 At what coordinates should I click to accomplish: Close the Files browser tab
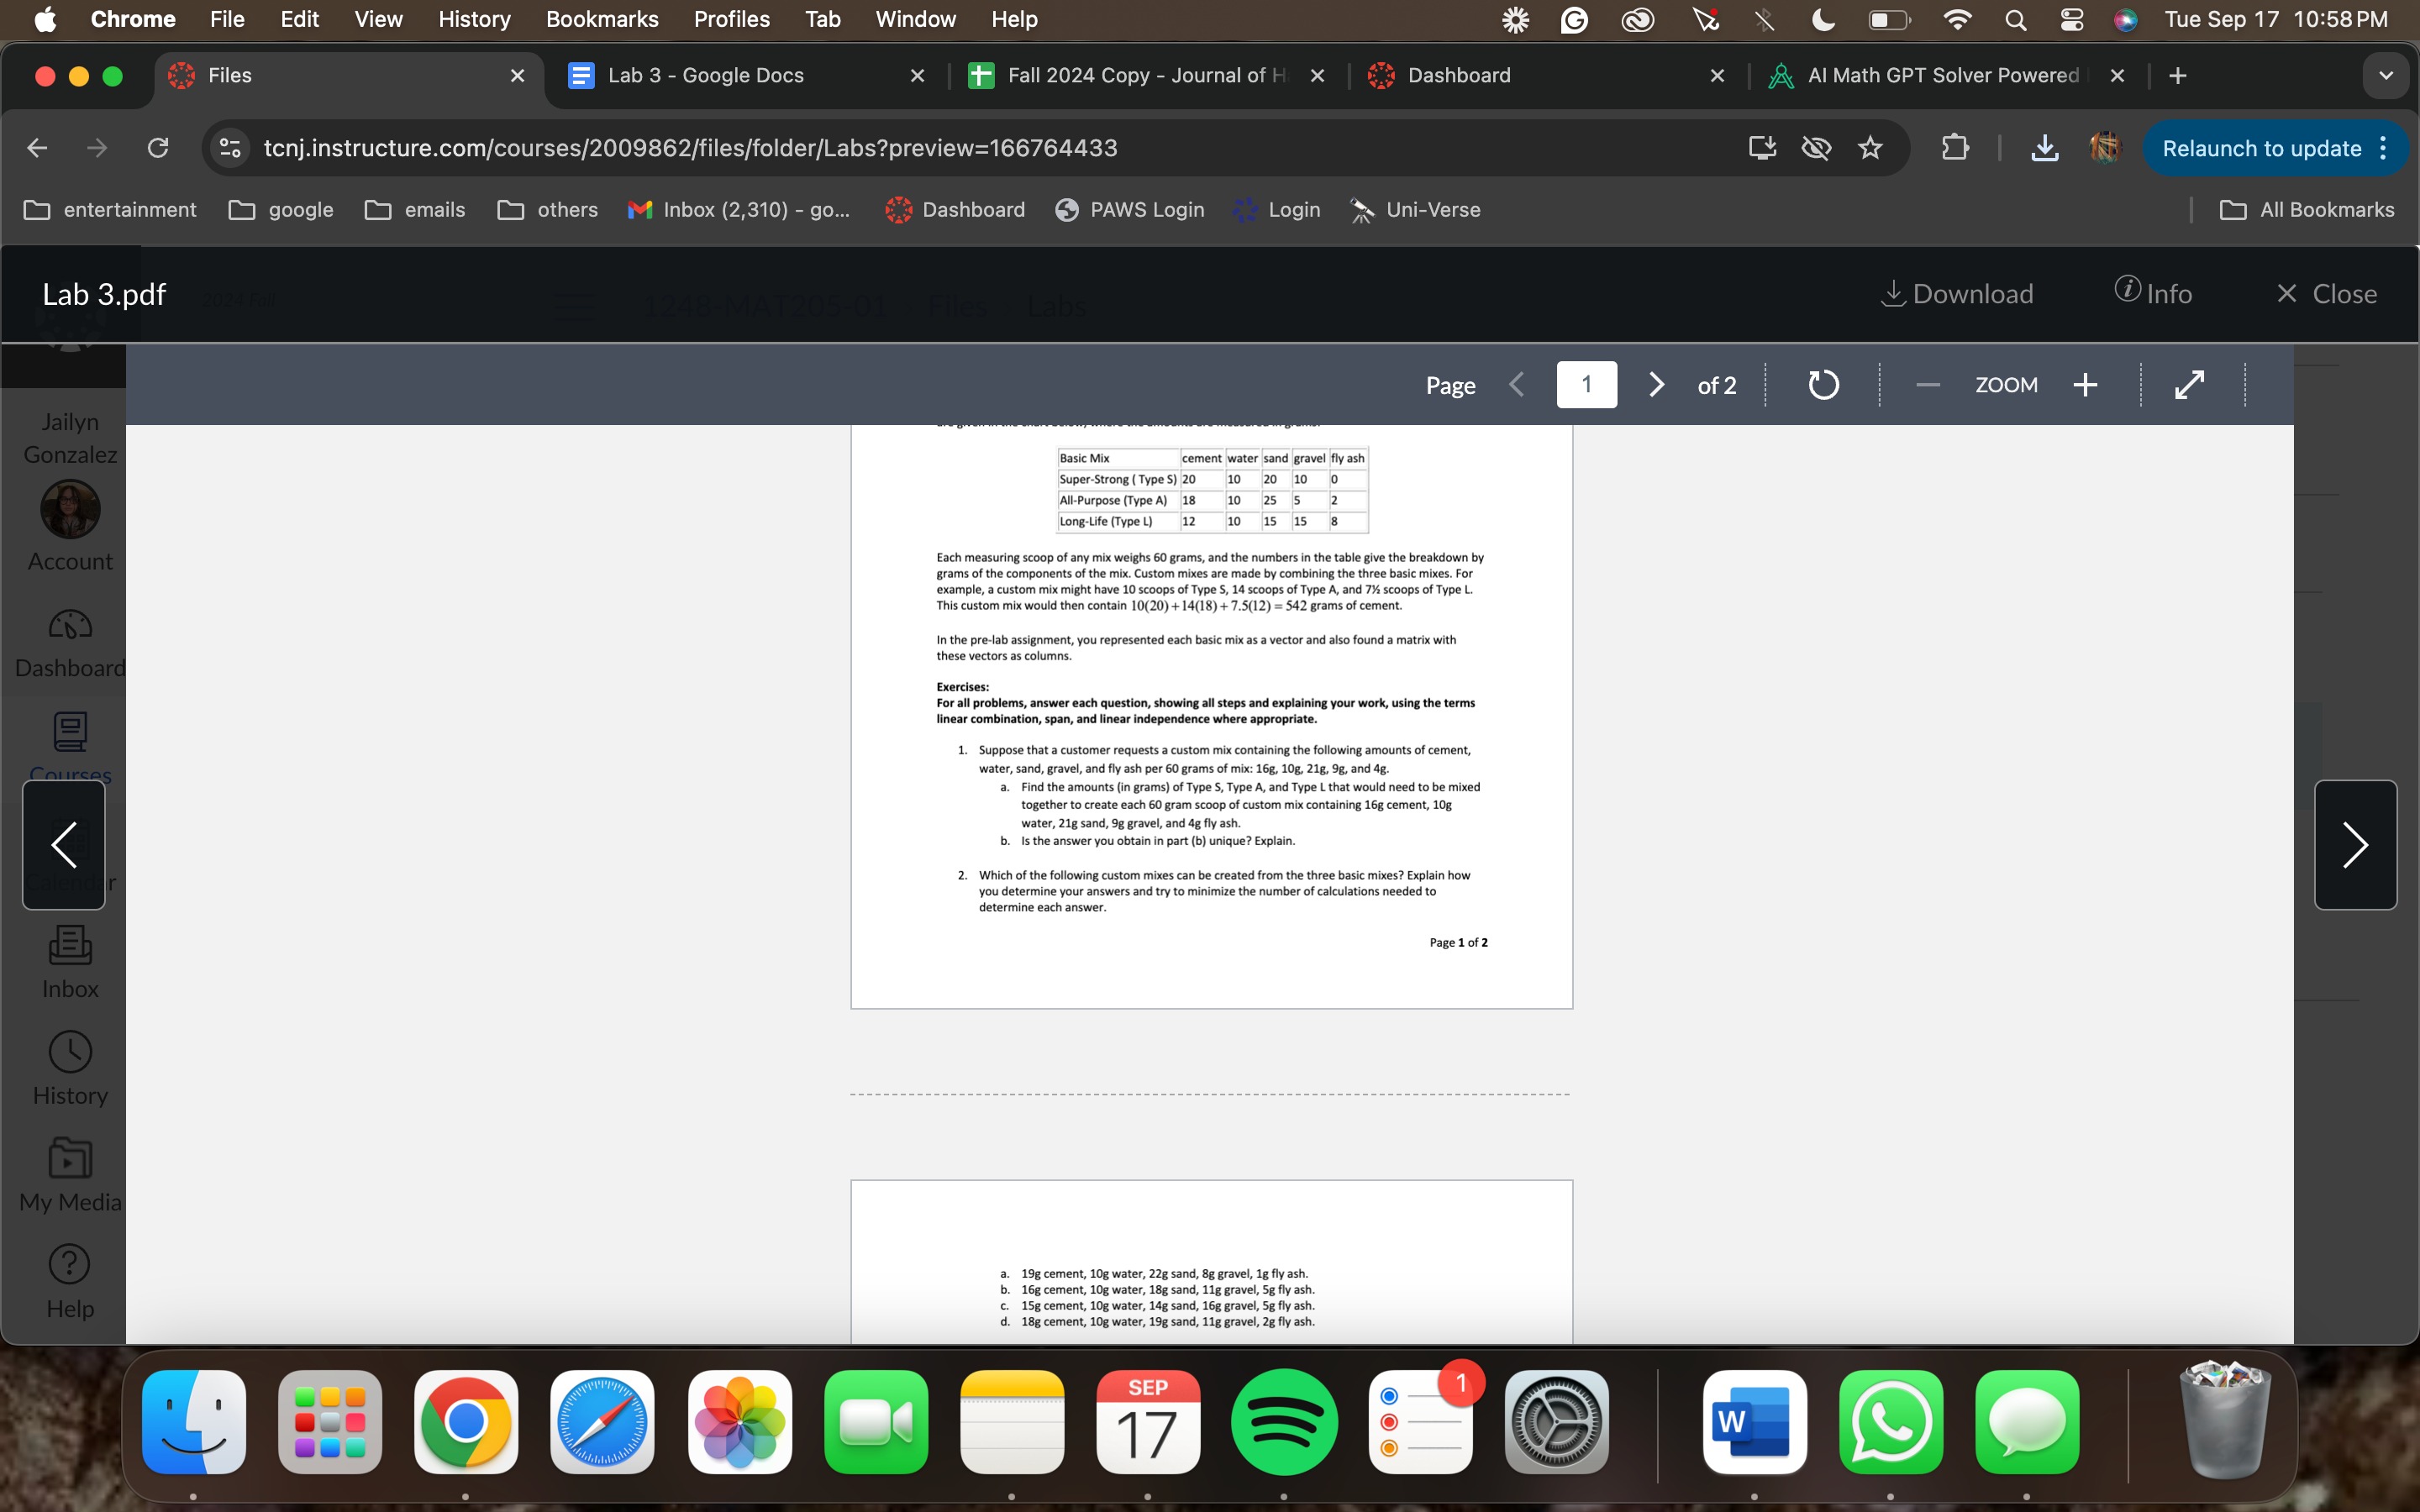pyautogui.click(x=517, y=76)
